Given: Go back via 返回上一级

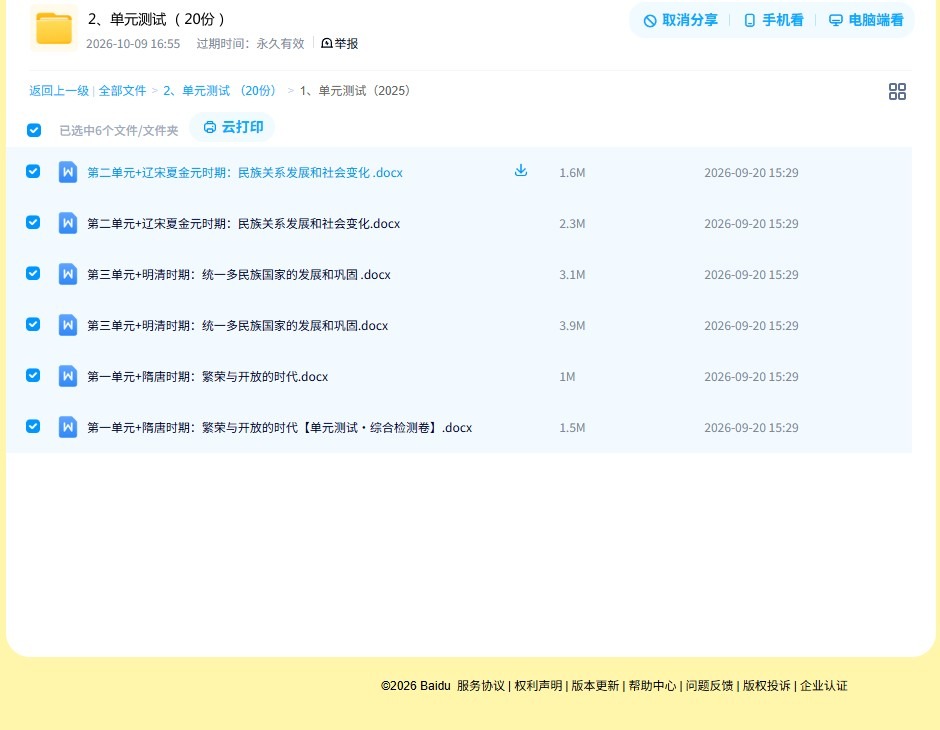Looking at the screenshot, I should (x=59, y=91).
